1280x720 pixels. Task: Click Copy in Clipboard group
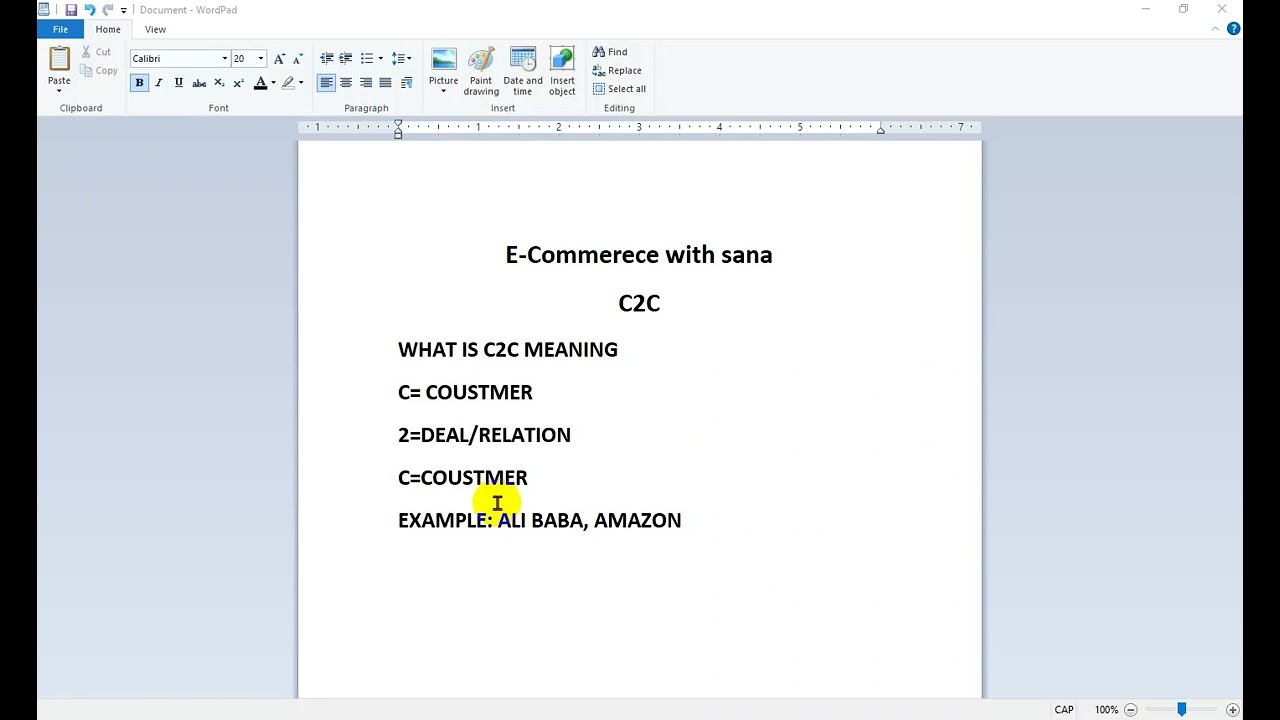point(99,71)
